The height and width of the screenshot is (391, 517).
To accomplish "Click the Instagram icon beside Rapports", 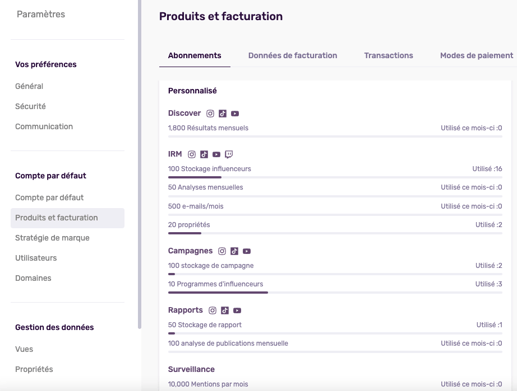I will (212, 311).
